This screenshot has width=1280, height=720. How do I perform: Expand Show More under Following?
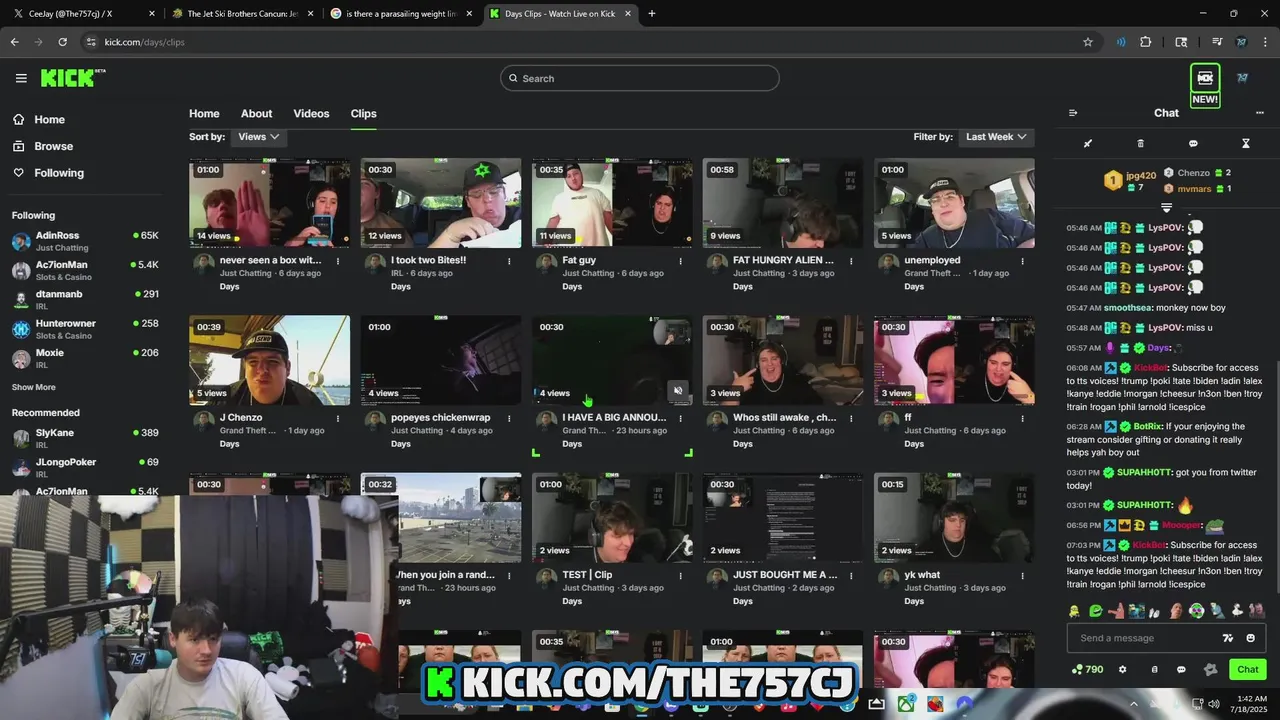[x=34, y=387]
